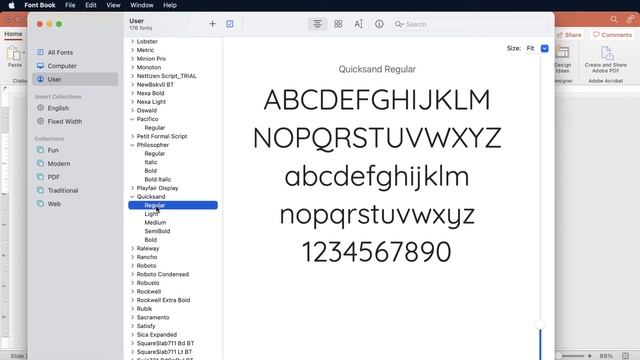Open the Edit menu
This screenshot has width=640, height=360.
91,5
